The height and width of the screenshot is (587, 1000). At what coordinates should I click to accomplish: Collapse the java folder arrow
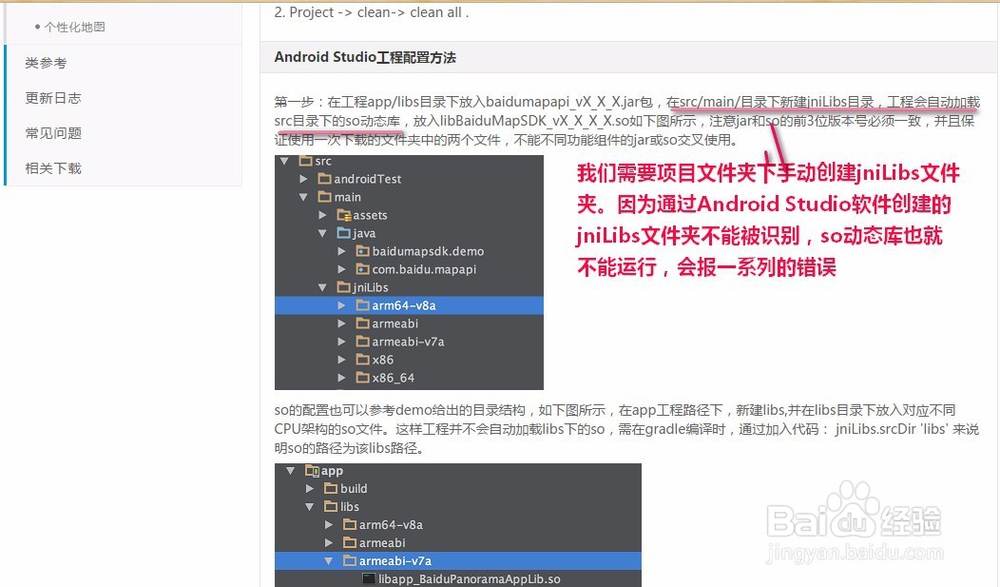323,234
